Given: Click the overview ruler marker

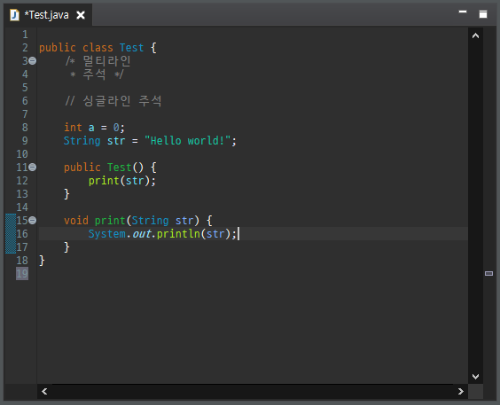Looking at the screenshot, I should [x=489, y=273].
